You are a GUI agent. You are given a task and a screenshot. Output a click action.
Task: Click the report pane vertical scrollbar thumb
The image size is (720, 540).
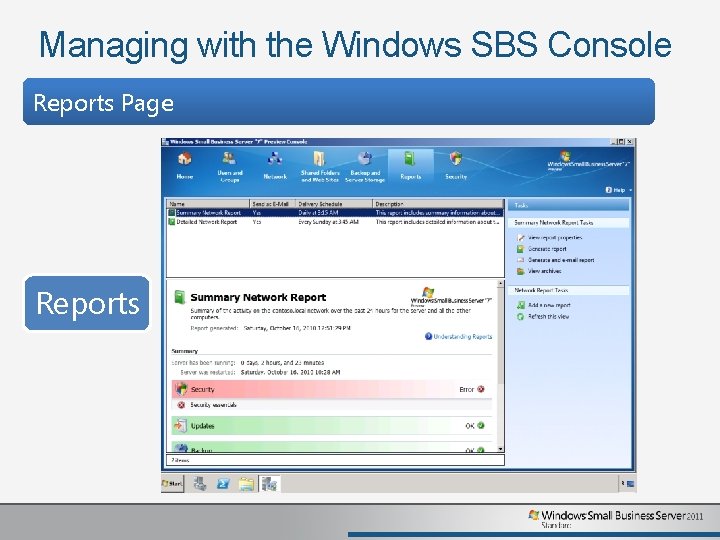coord(500,337)
